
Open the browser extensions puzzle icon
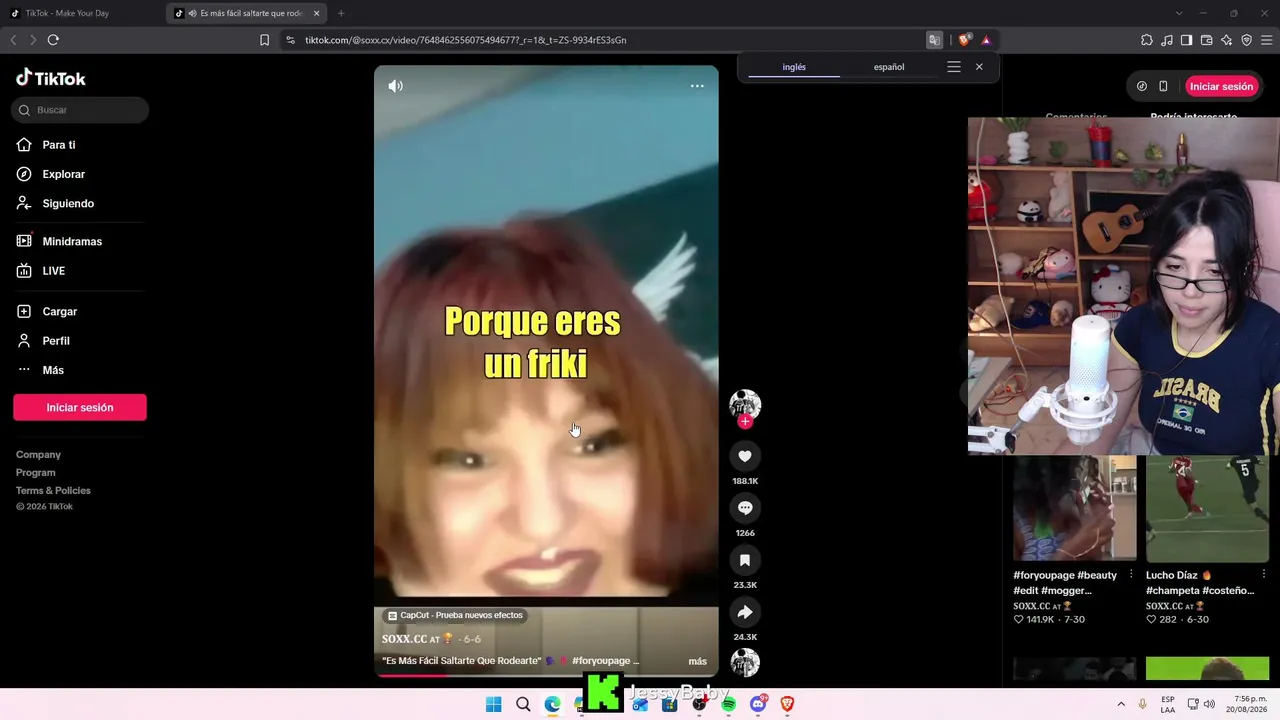pos(1147,40)
